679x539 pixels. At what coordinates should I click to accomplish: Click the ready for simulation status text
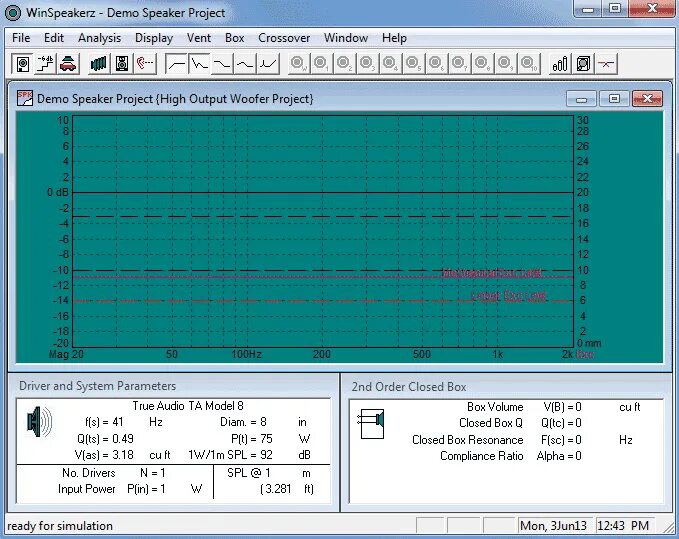[x=60, y=526]
